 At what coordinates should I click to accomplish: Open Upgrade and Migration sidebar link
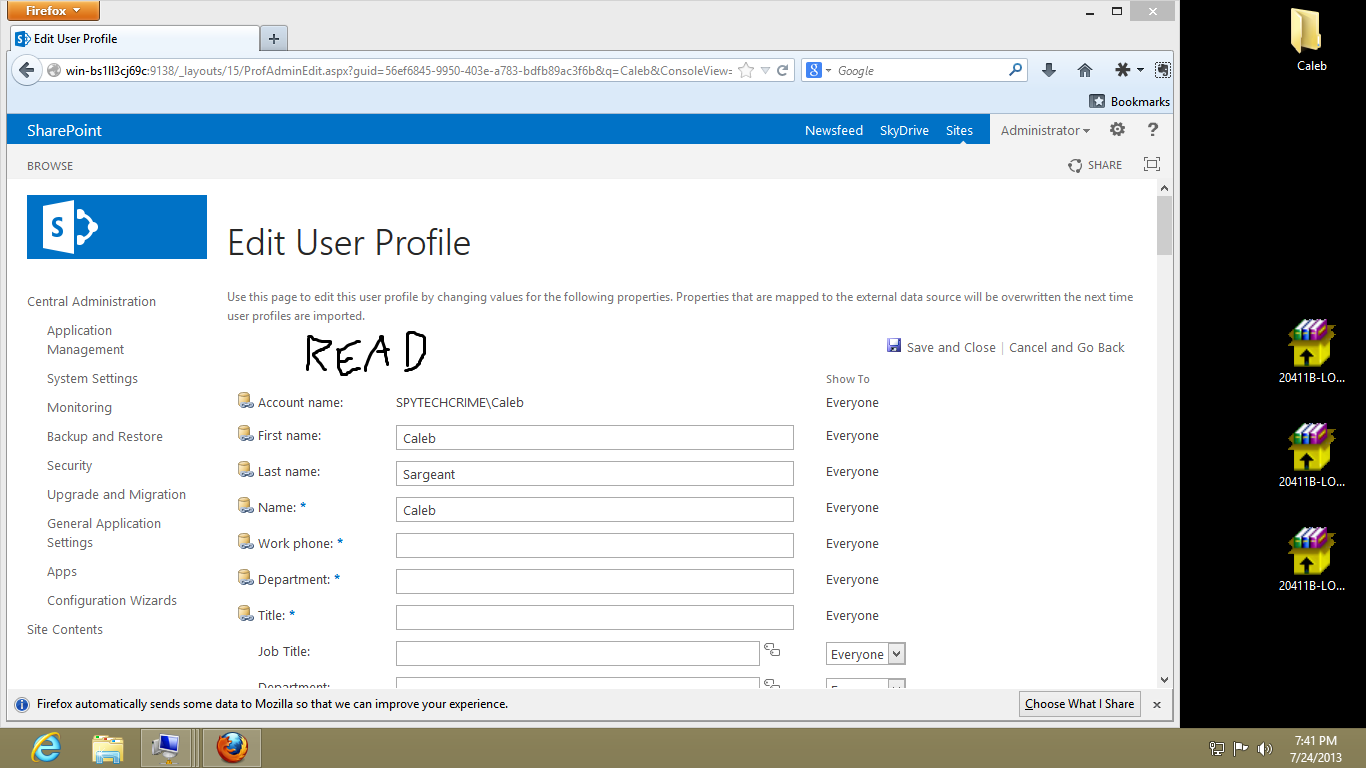(117, 494)
